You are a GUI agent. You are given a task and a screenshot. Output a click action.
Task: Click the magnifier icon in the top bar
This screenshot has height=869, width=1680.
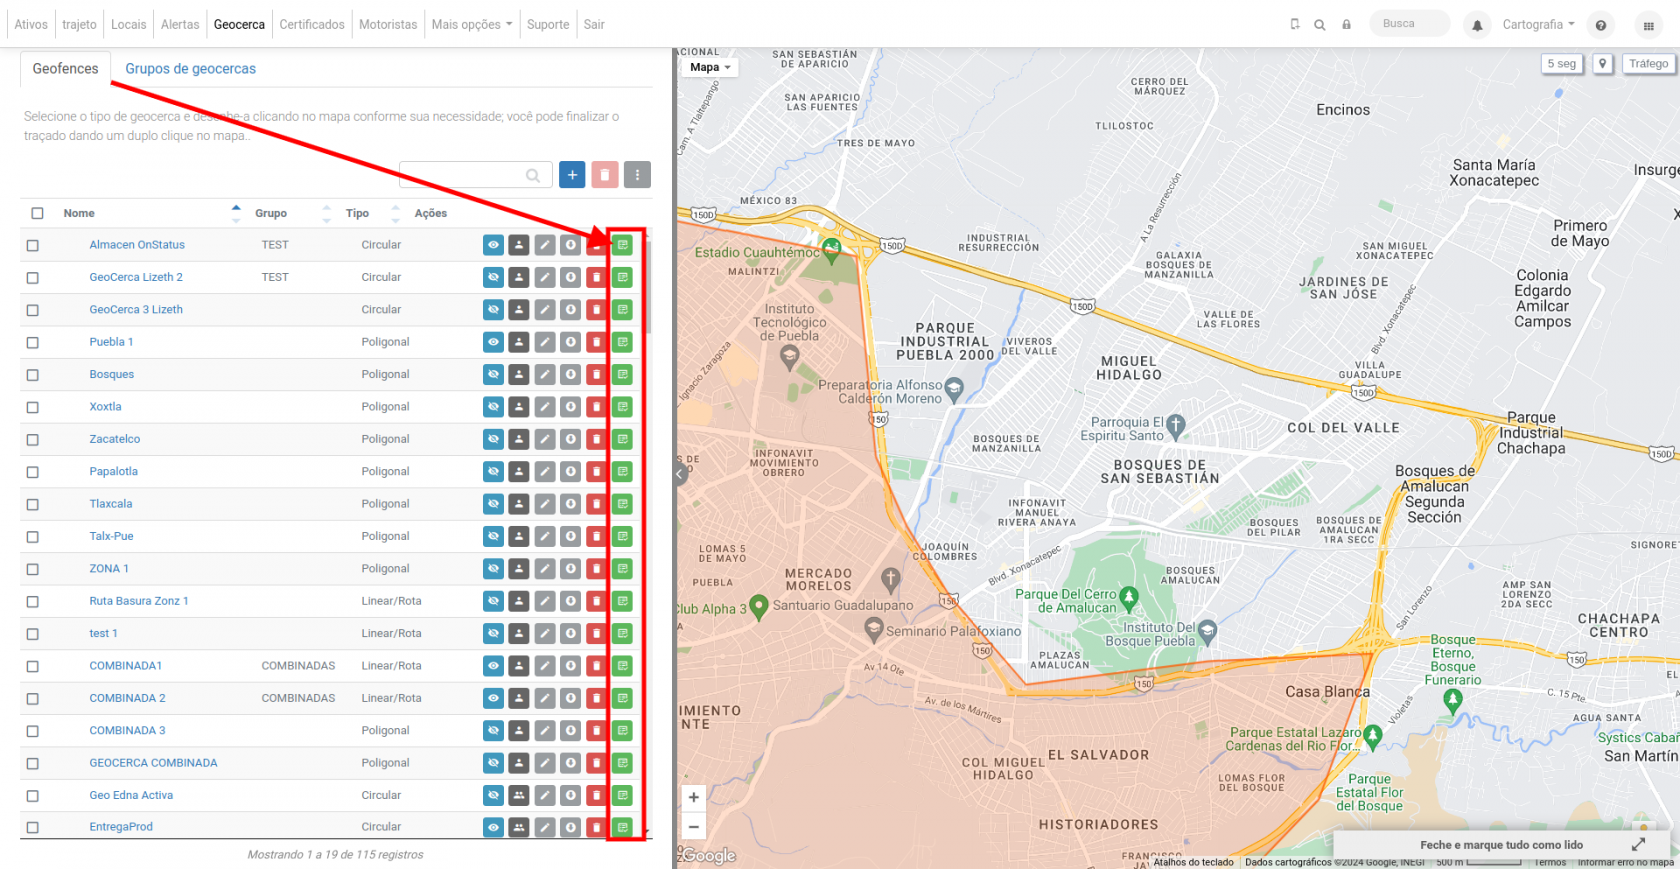point(1320,25)
